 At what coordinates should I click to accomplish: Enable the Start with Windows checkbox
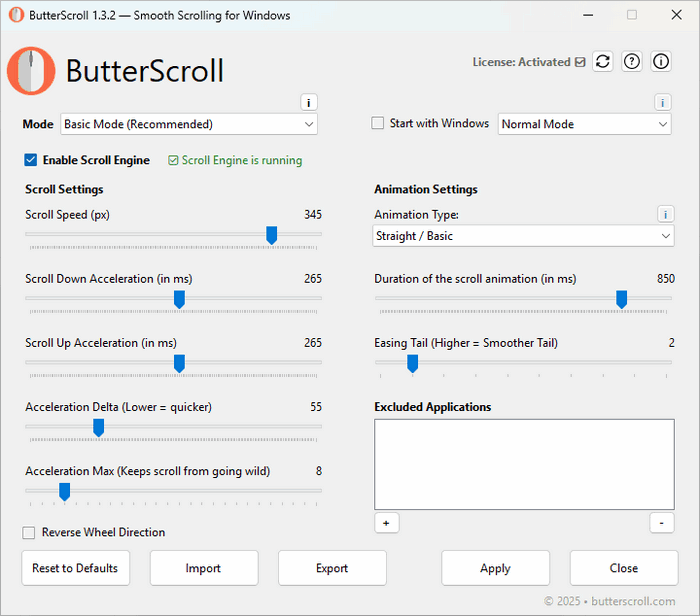(x=378, y=124)
